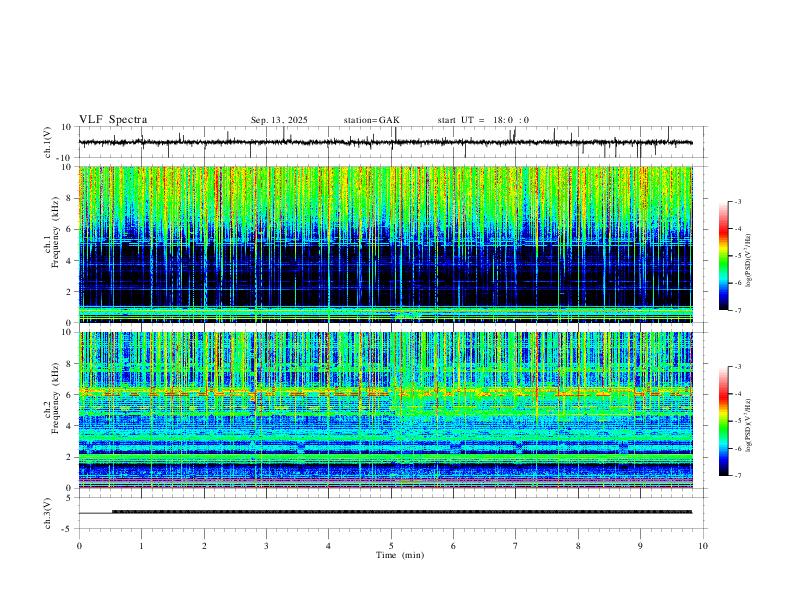Viewport: 792px width, 612px height.
Task: Click the lower color bar's "-3" label
Action: 737,367
